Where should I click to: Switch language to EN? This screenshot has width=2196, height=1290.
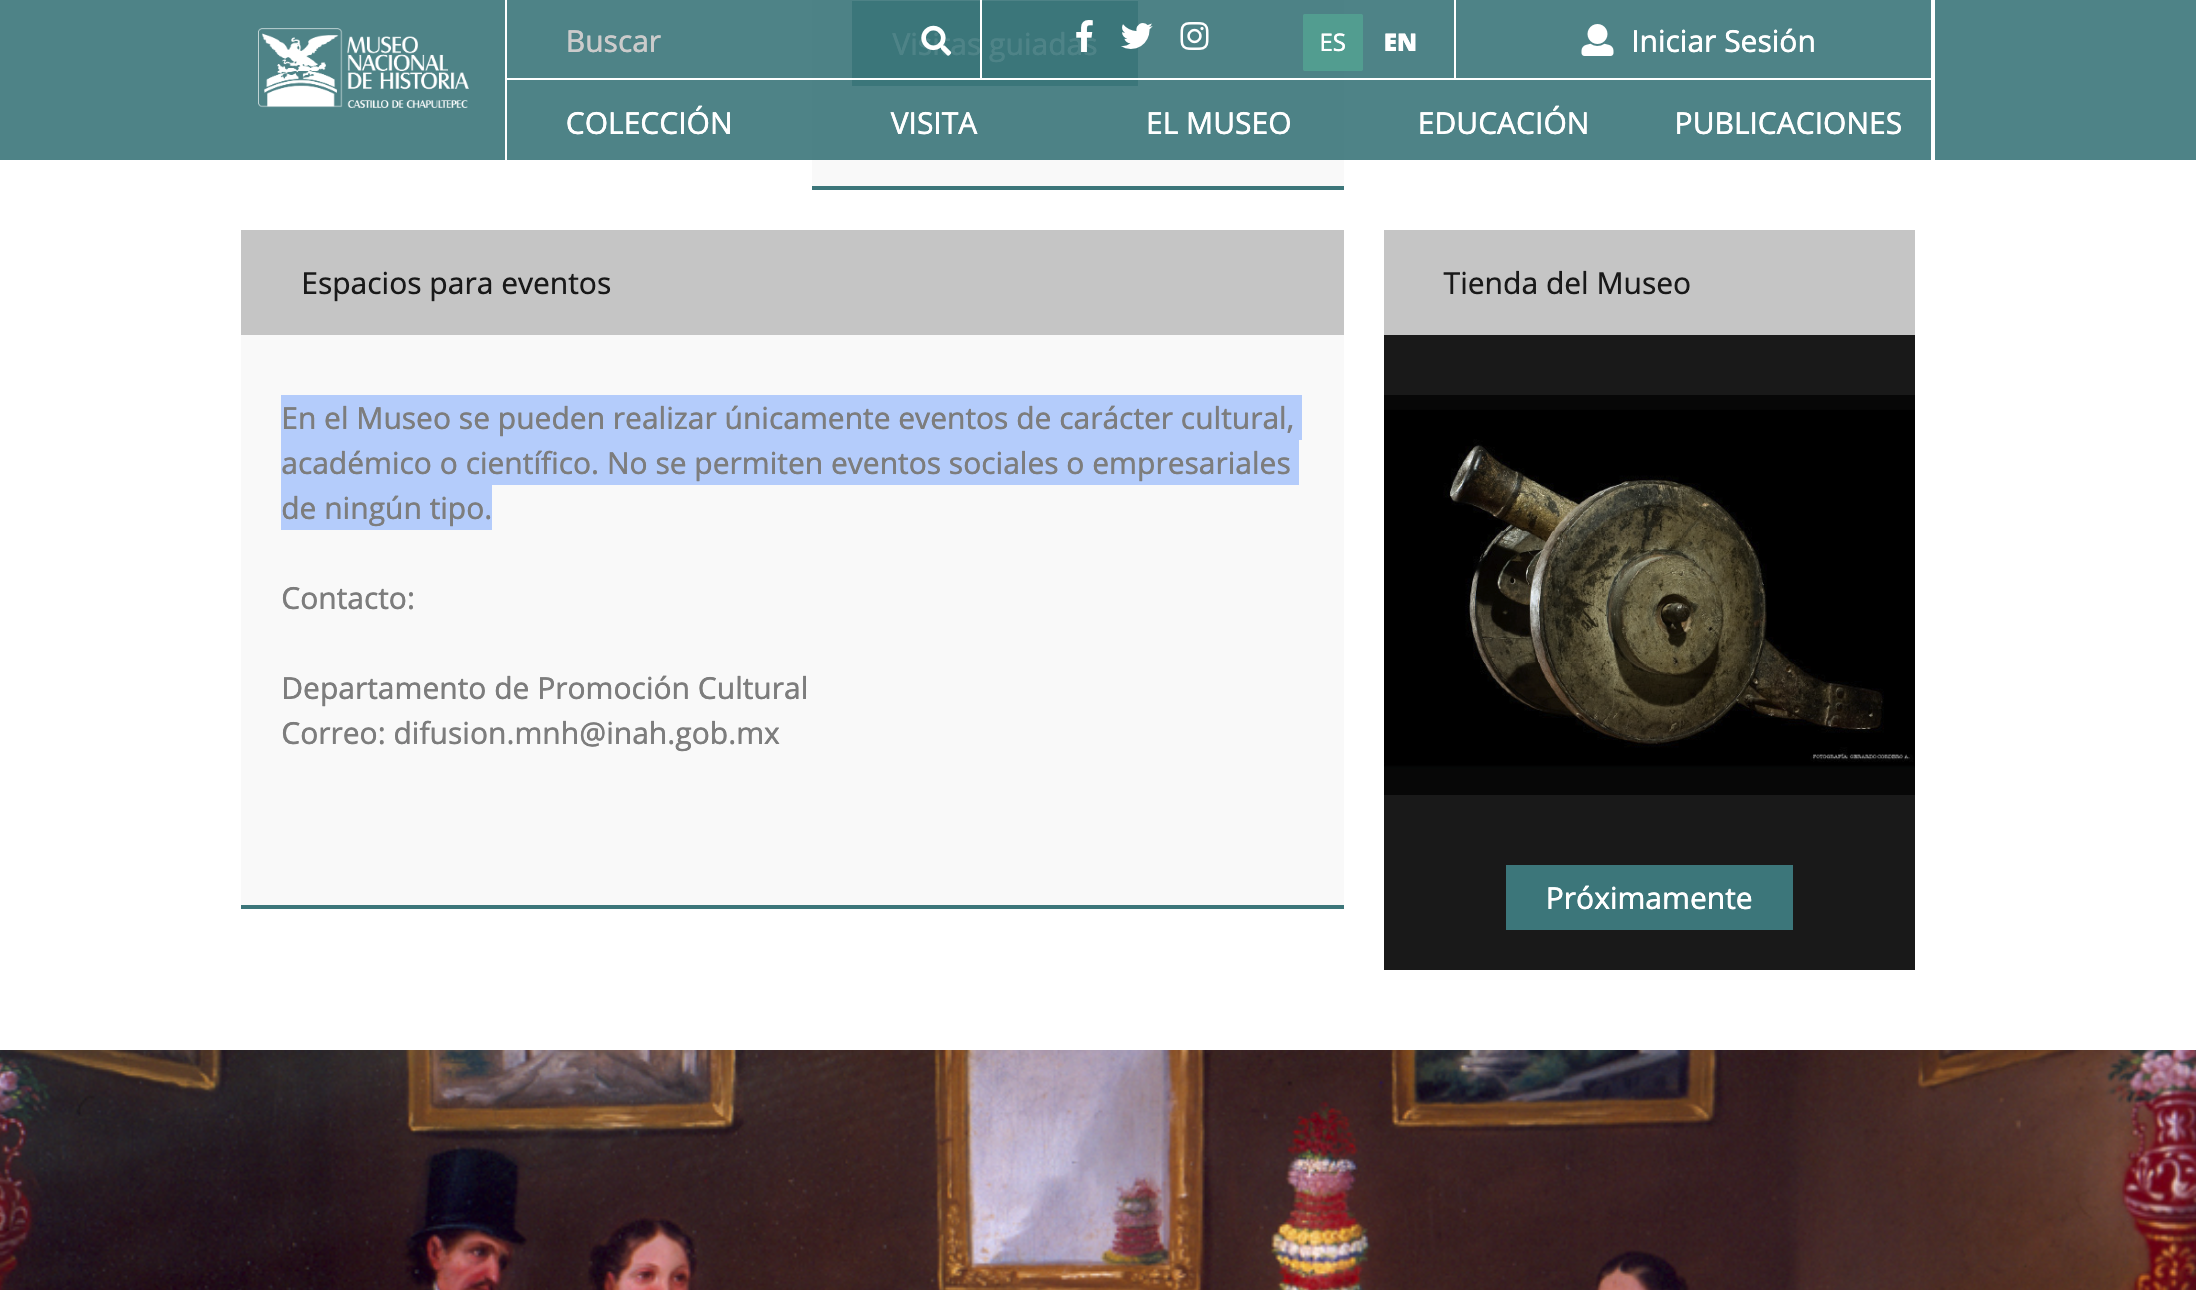click(x=1400, y=42)
